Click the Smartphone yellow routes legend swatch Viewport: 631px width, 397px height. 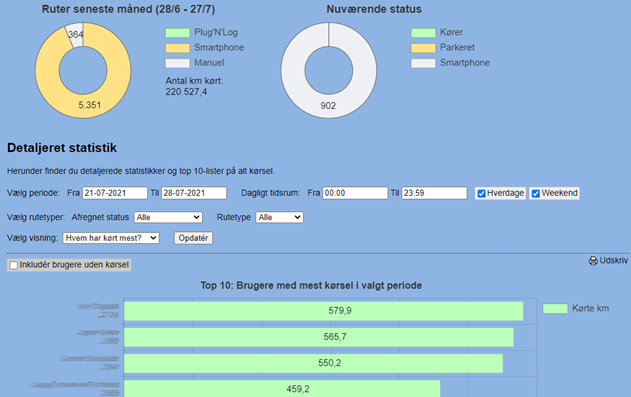tap(177, 48)
